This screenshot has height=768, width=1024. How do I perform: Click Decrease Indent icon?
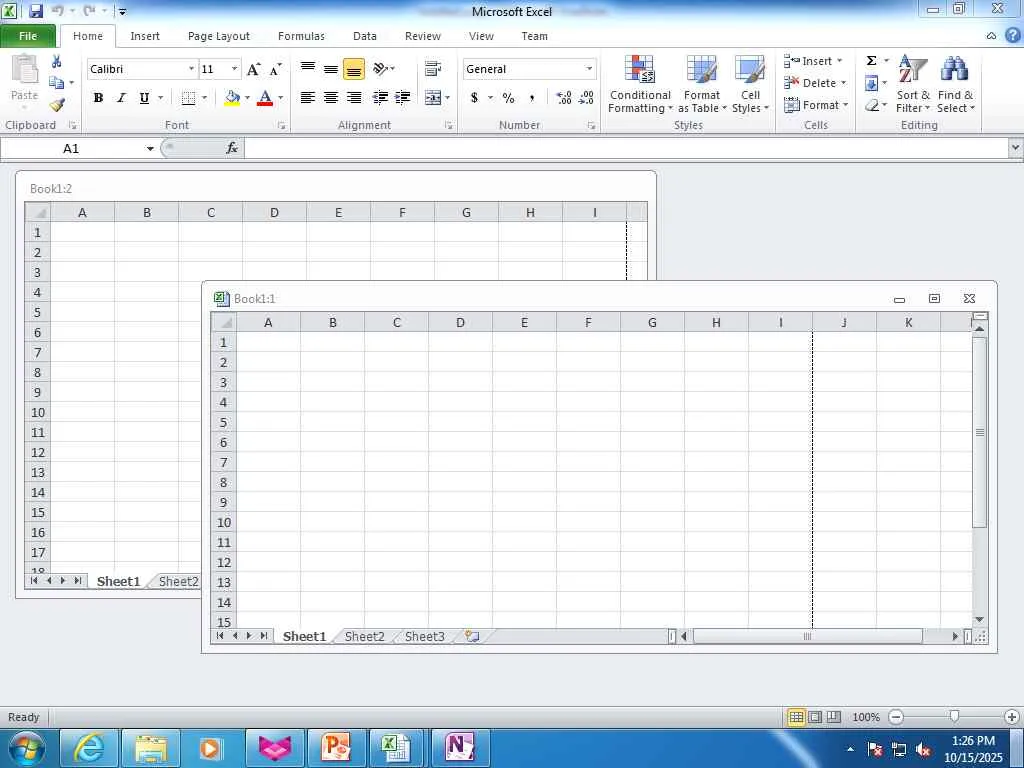(x=380, y=98)
